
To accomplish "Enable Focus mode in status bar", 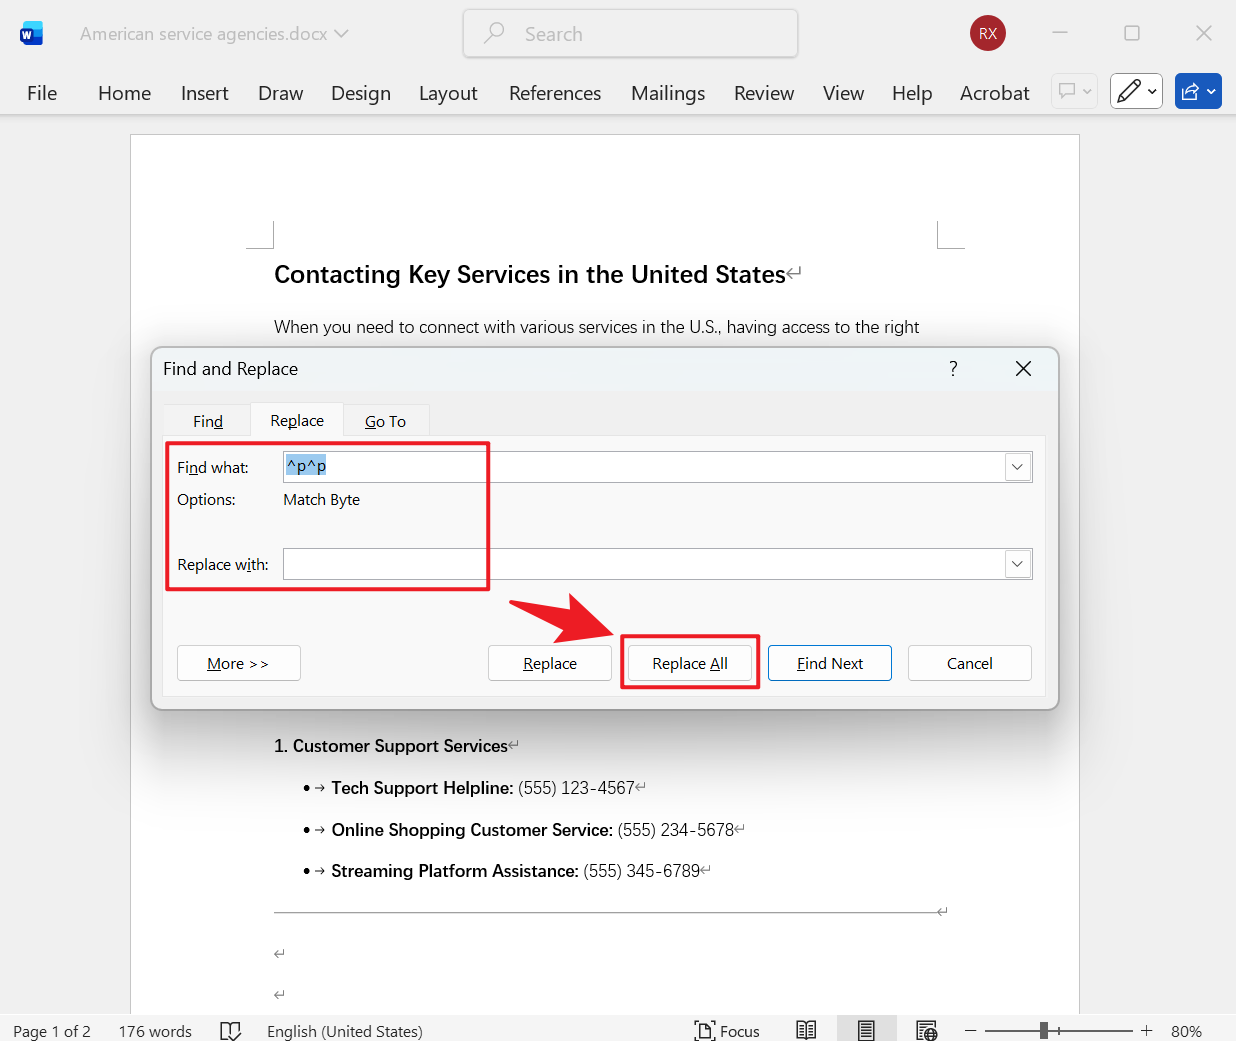I will pos(727,1030).
